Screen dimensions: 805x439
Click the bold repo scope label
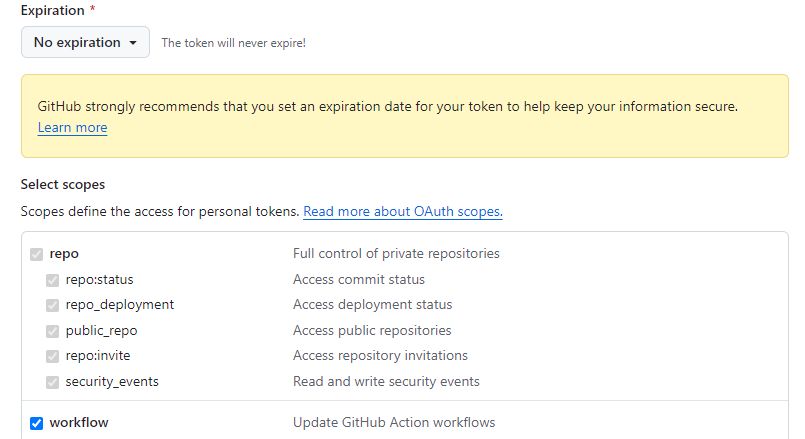64,254
